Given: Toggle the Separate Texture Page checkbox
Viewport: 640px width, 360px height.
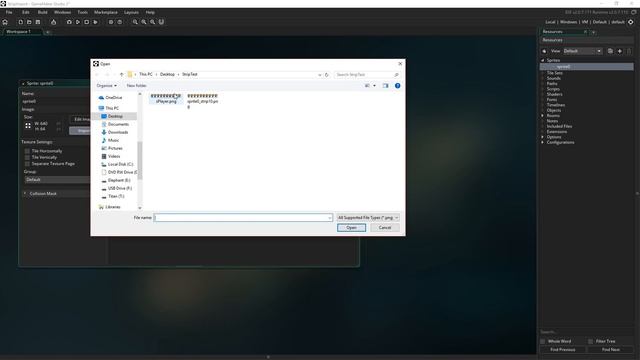Looking at the screenshot, I should click(x=27, y=164).
